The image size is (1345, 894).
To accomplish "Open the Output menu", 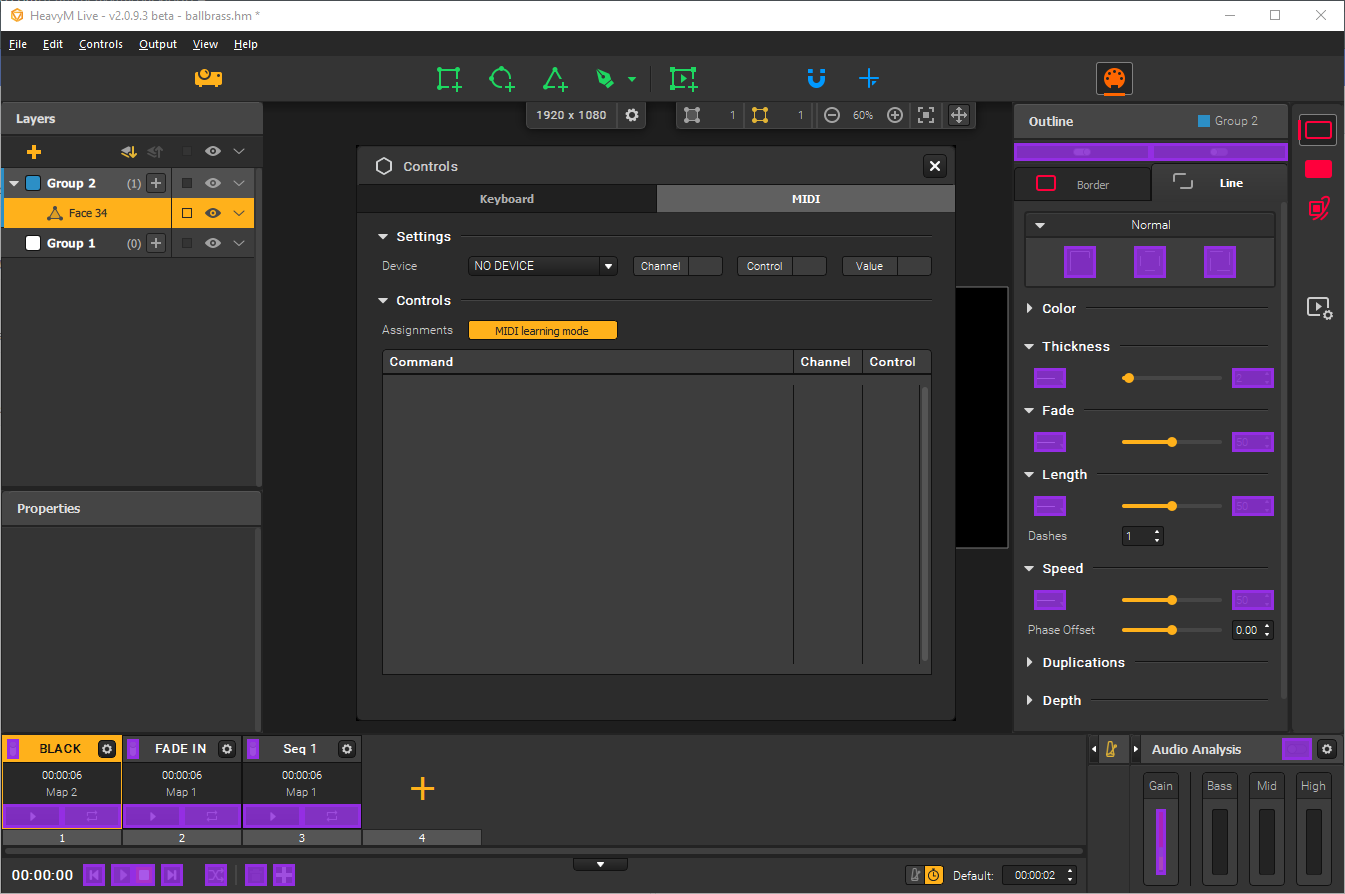I will click(x=157, y=44).
